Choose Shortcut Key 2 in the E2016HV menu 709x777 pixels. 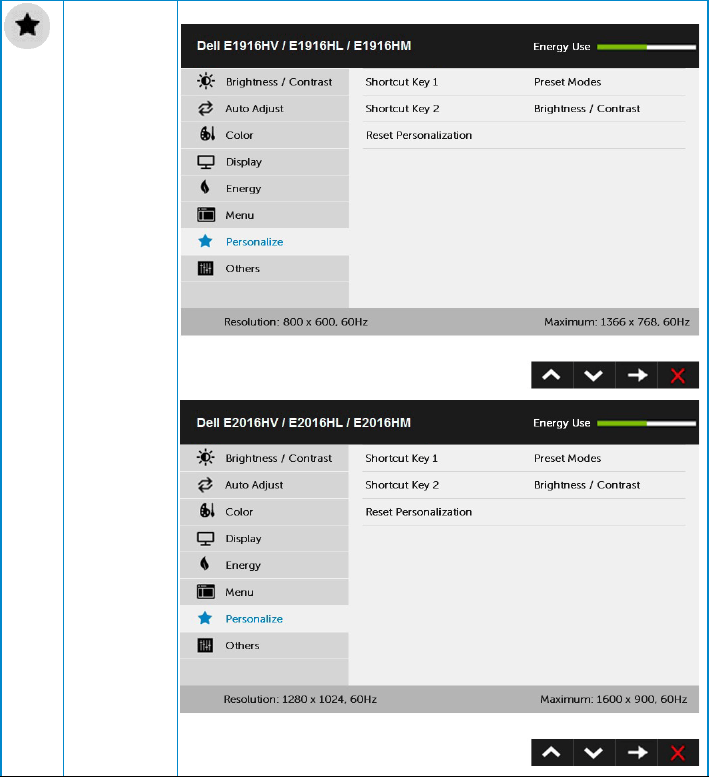[x=402, y=485]
